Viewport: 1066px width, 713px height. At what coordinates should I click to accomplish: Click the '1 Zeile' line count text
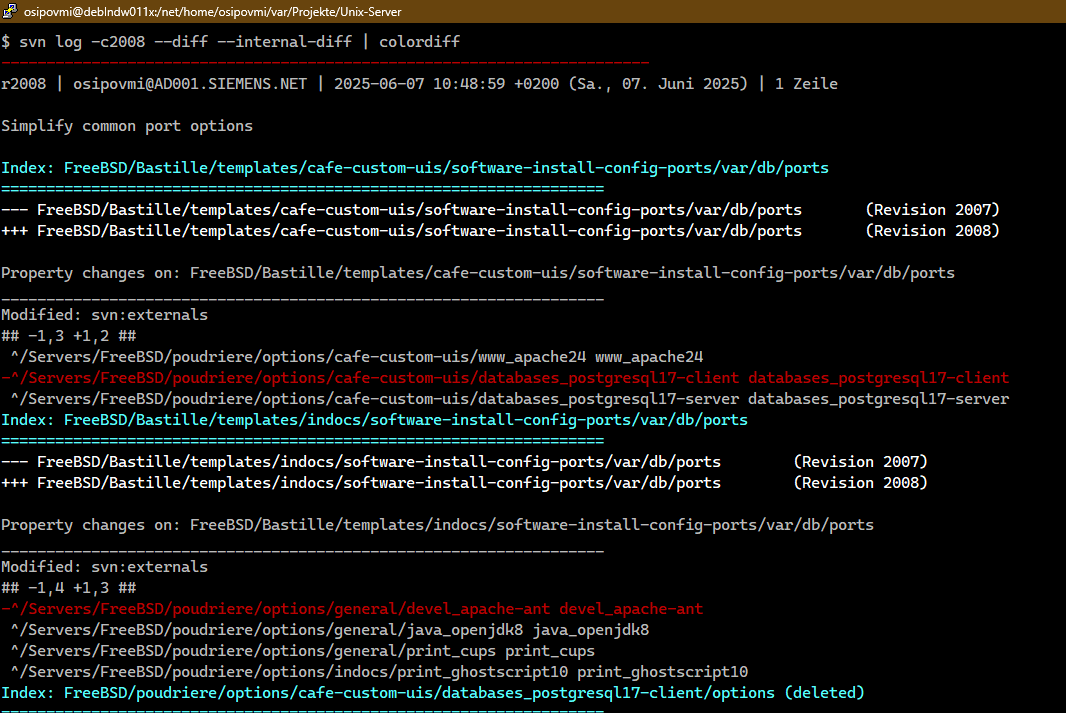(806, 84)
